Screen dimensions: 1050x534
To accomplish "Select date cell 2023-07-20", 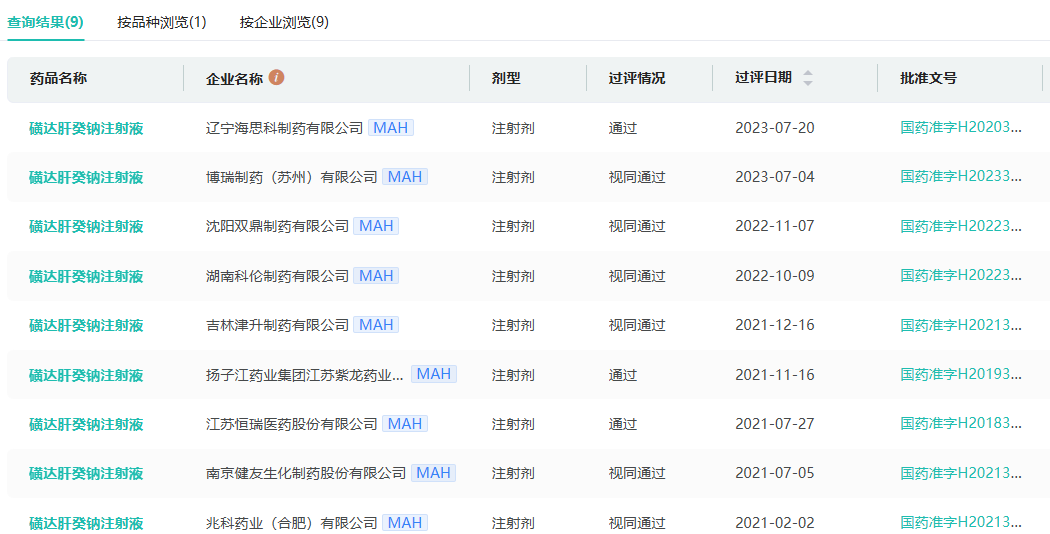I will click(x=775, y=128).
